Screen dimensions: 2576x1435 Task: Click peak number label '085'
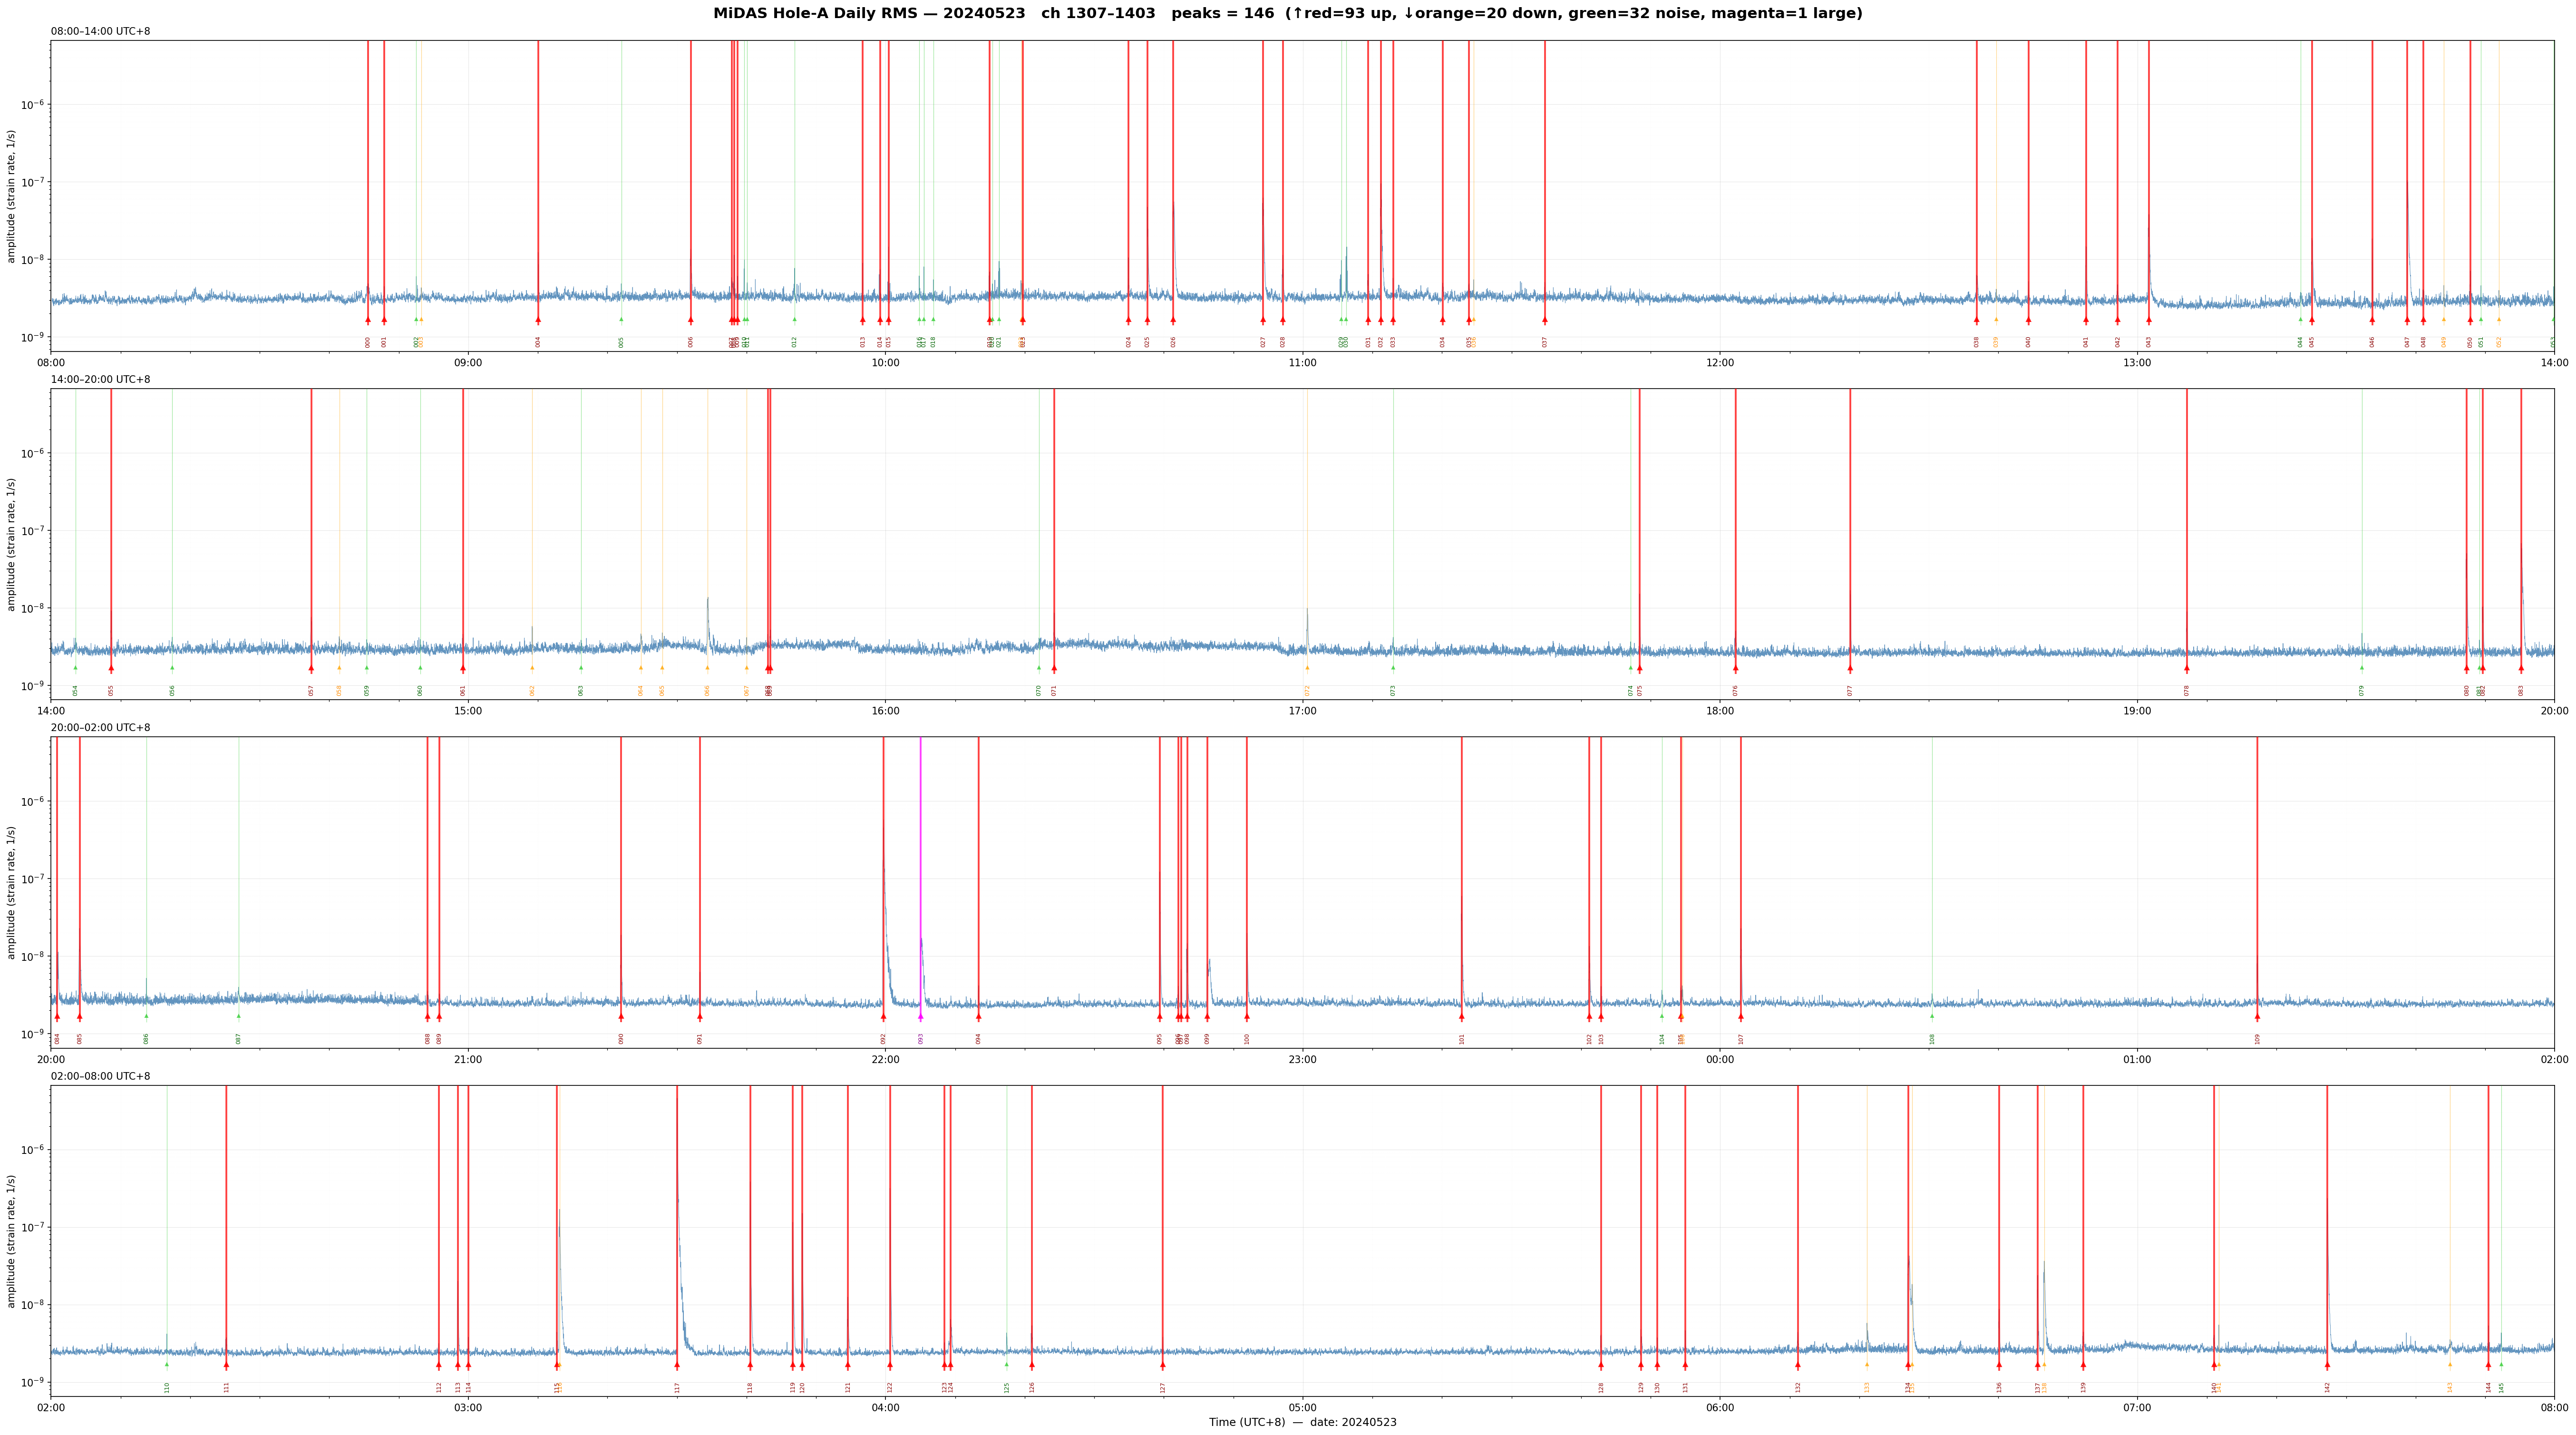[80, 1038]
